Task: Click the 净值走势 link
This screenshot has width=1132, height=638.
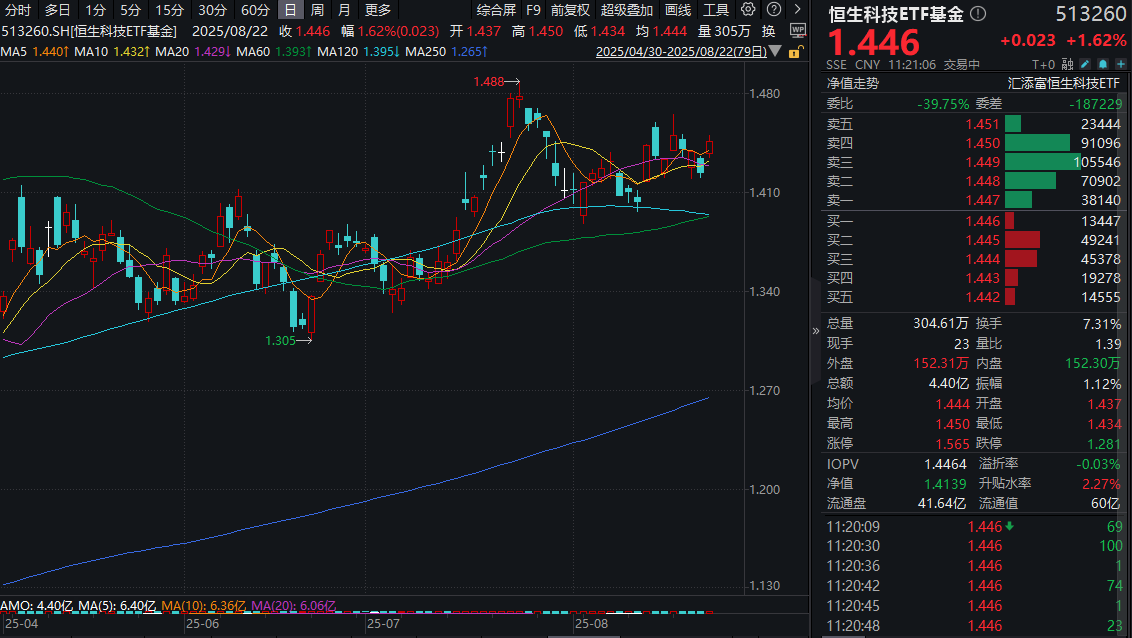Action: coord(853,83)
